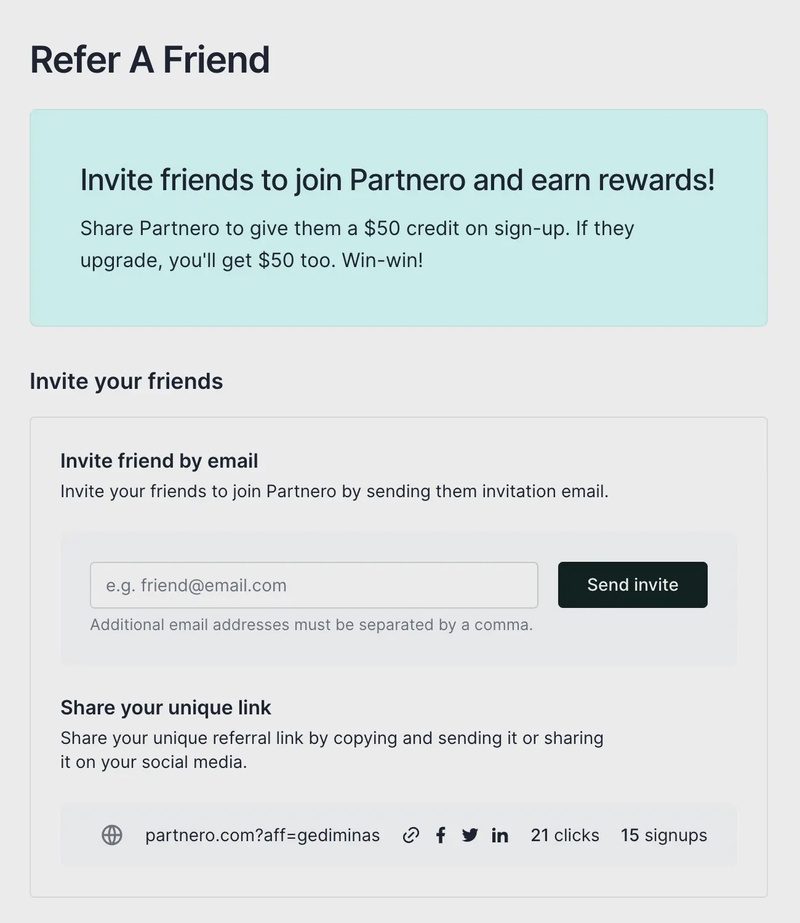The width and height of the screenshot is (800, 923).
Task: Click the friend email input field
Action: coord(313,585)
